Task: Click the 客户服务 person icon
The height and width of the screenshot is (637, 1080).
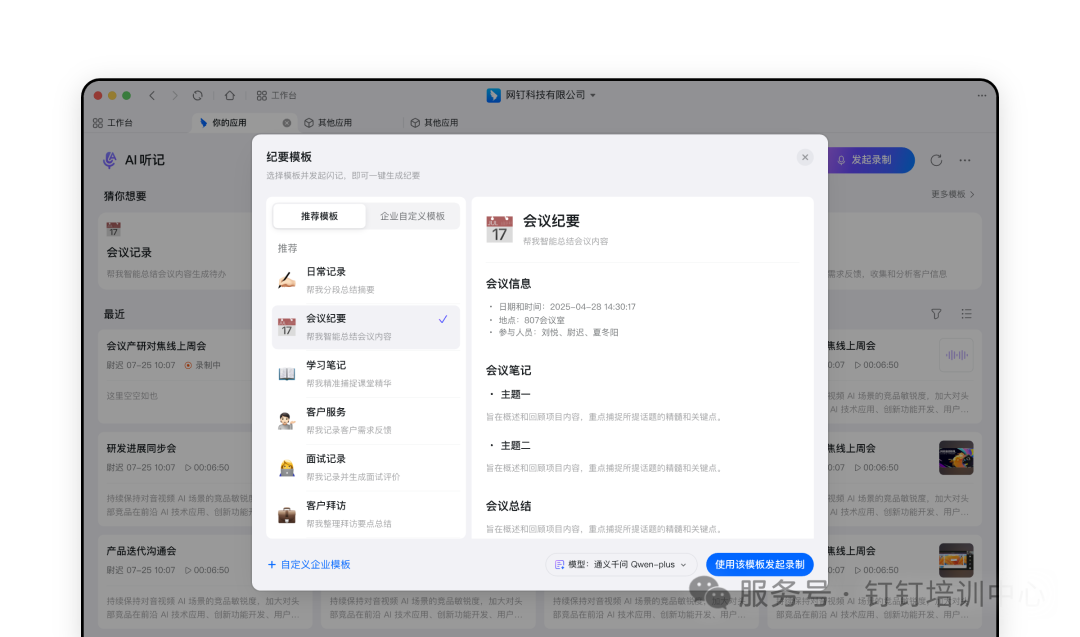Action: (287, 421)
